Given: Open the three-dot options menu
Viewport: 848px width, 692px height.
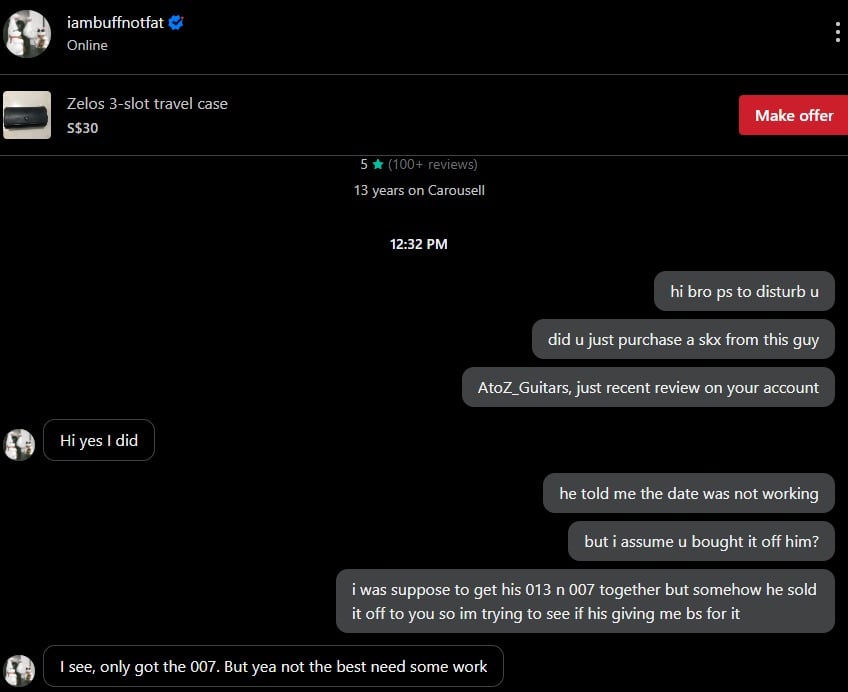Looking at the screenshot, I should tap(837, 32).
